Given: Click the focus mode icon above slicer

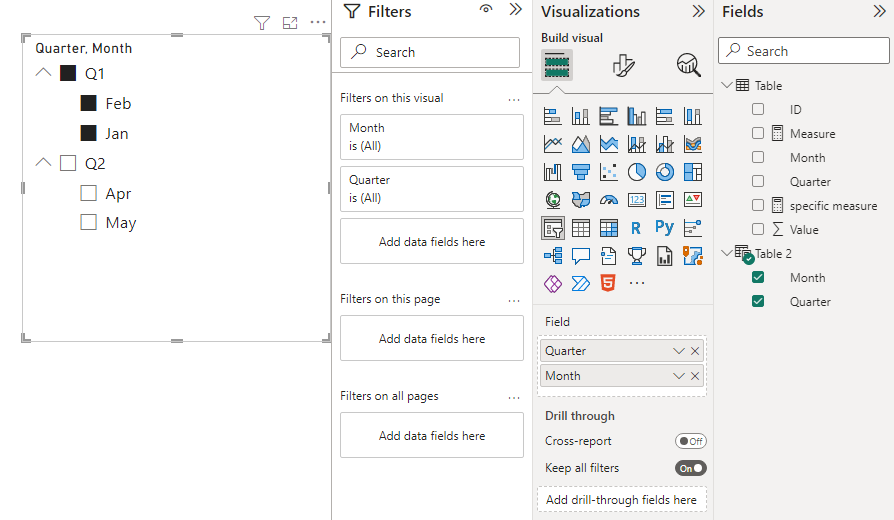Looking at the screenshot, I should (x=290, y=23).
